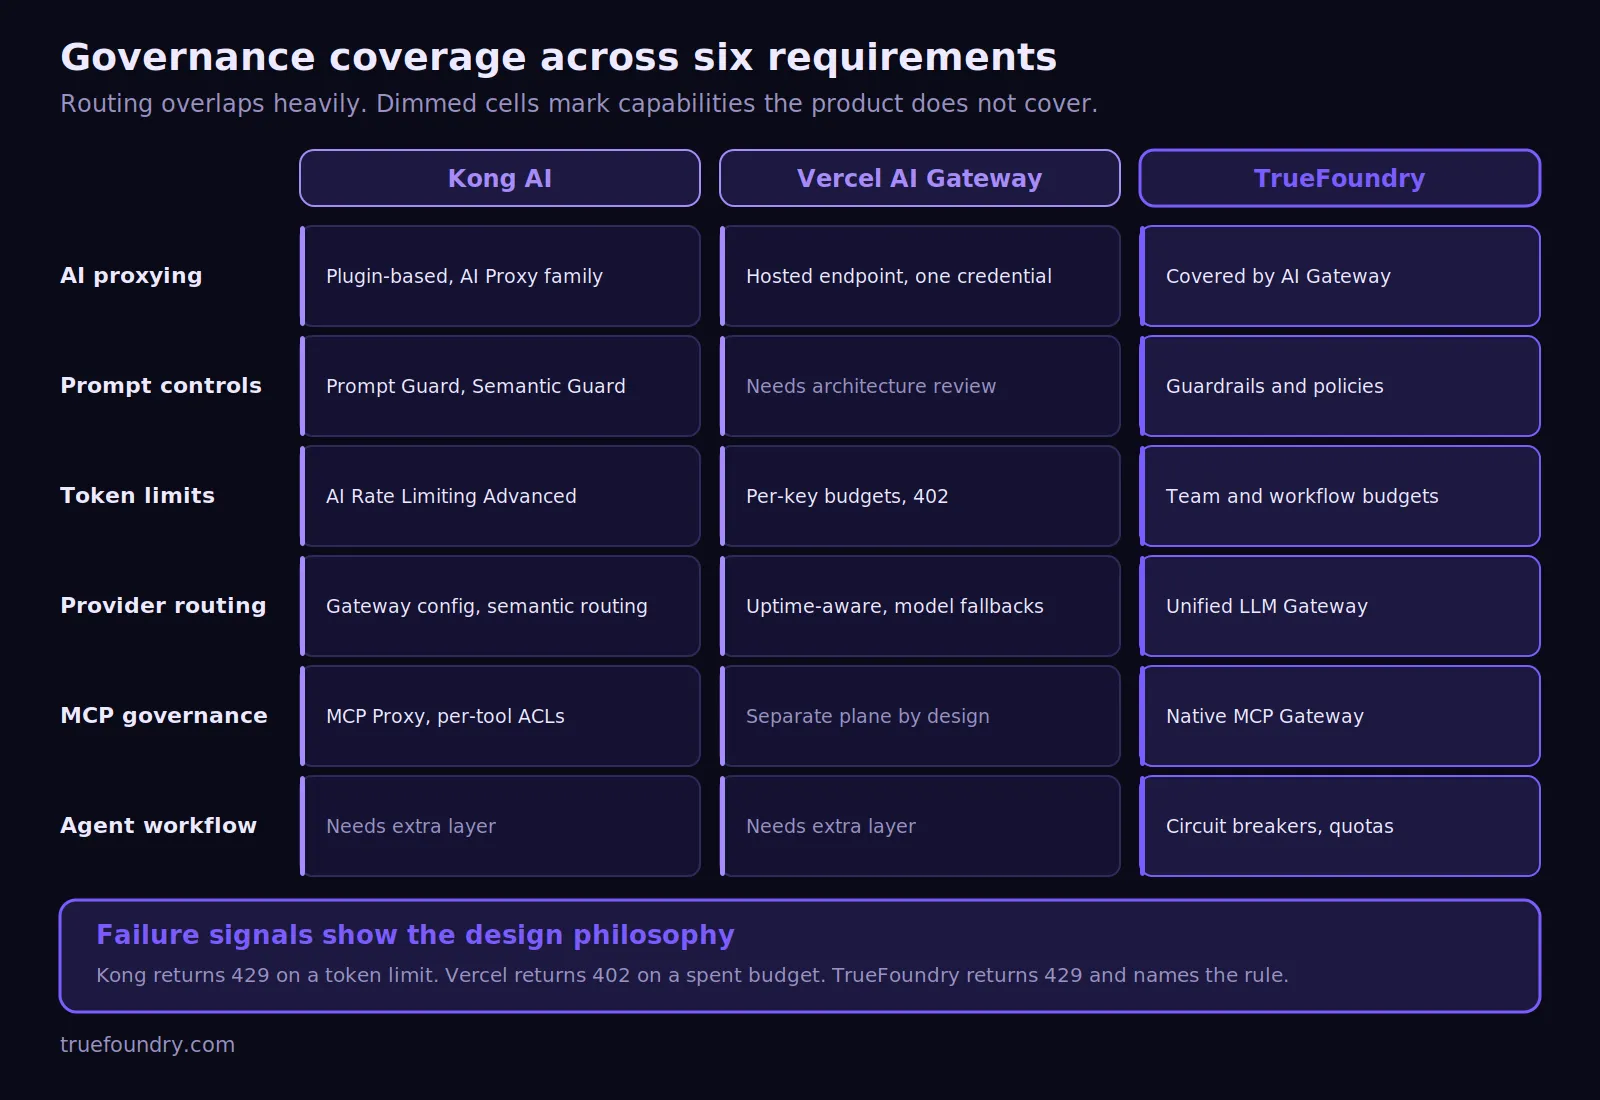The image size is (1600, 1100).
Task: Click the 'Uptime-aware, model fallbacks' cell
Action: (x=920, y=606)
